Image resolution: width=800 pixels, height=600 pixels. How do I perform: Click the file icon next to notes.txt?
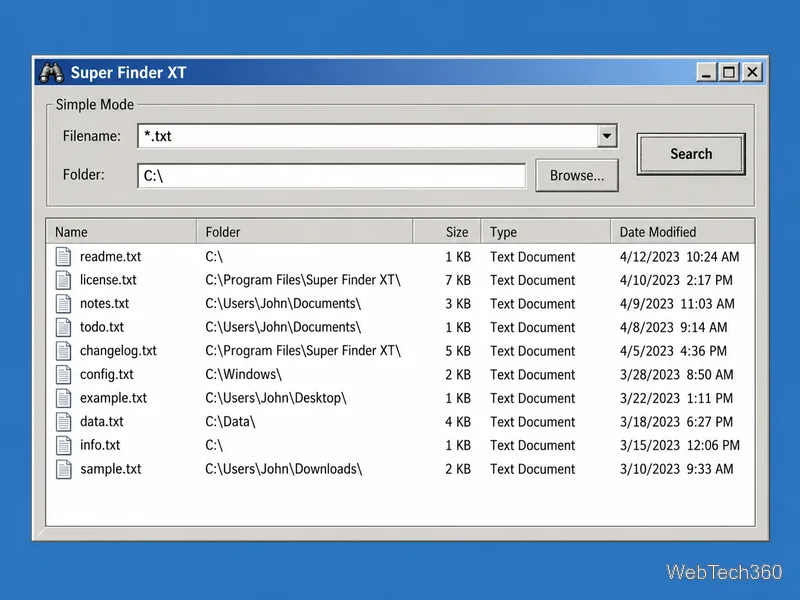coord(63,304)
